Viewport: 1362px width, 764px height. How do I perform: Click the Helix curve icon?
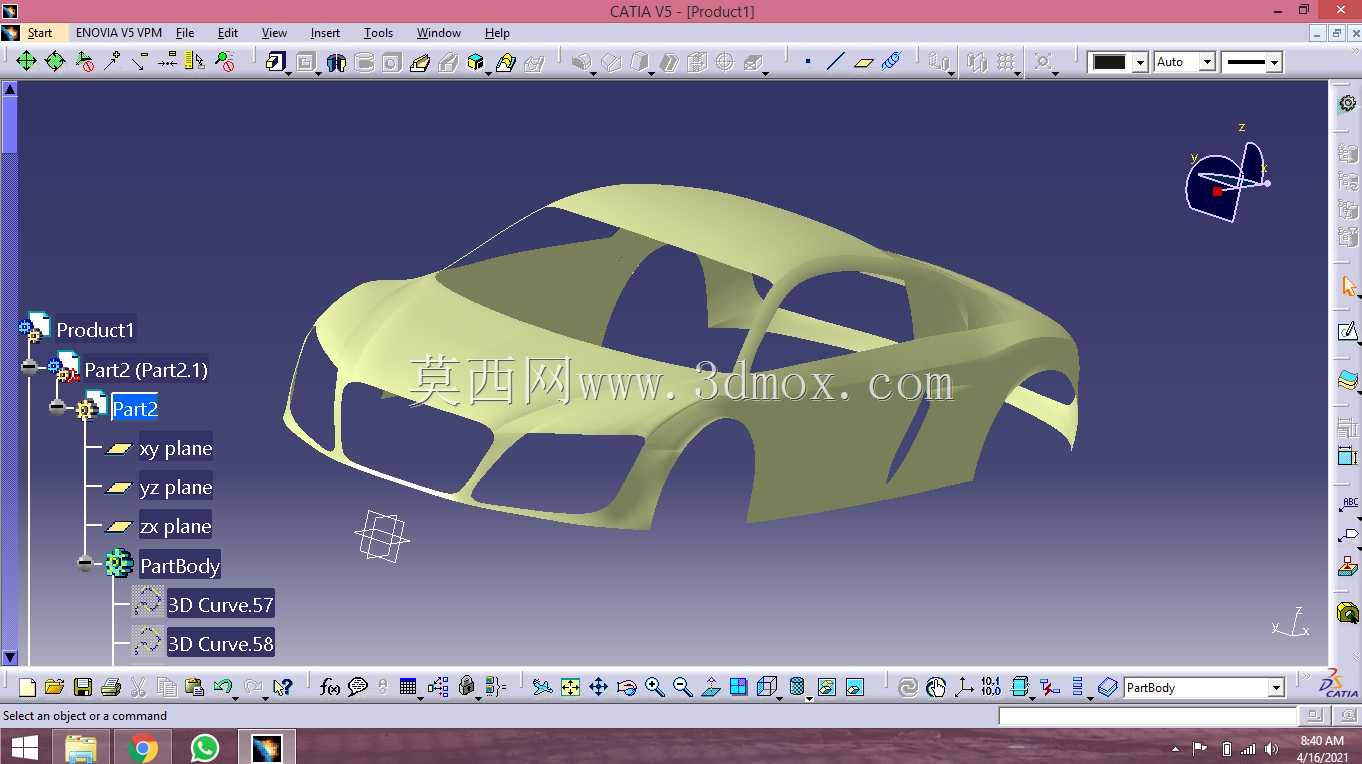892,62
